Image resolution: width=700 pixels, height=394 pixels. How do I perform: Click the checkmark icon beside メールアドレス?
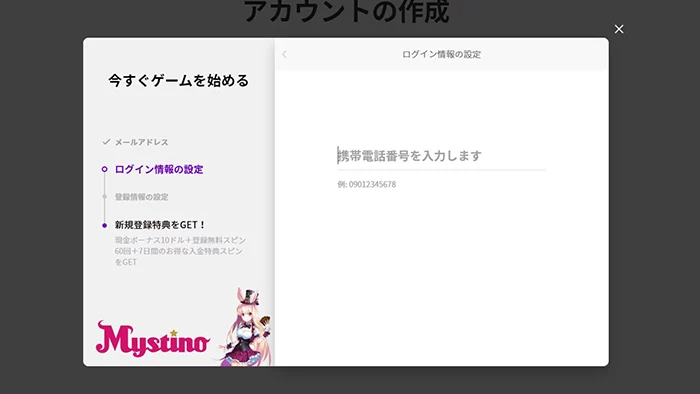point(106,142)
